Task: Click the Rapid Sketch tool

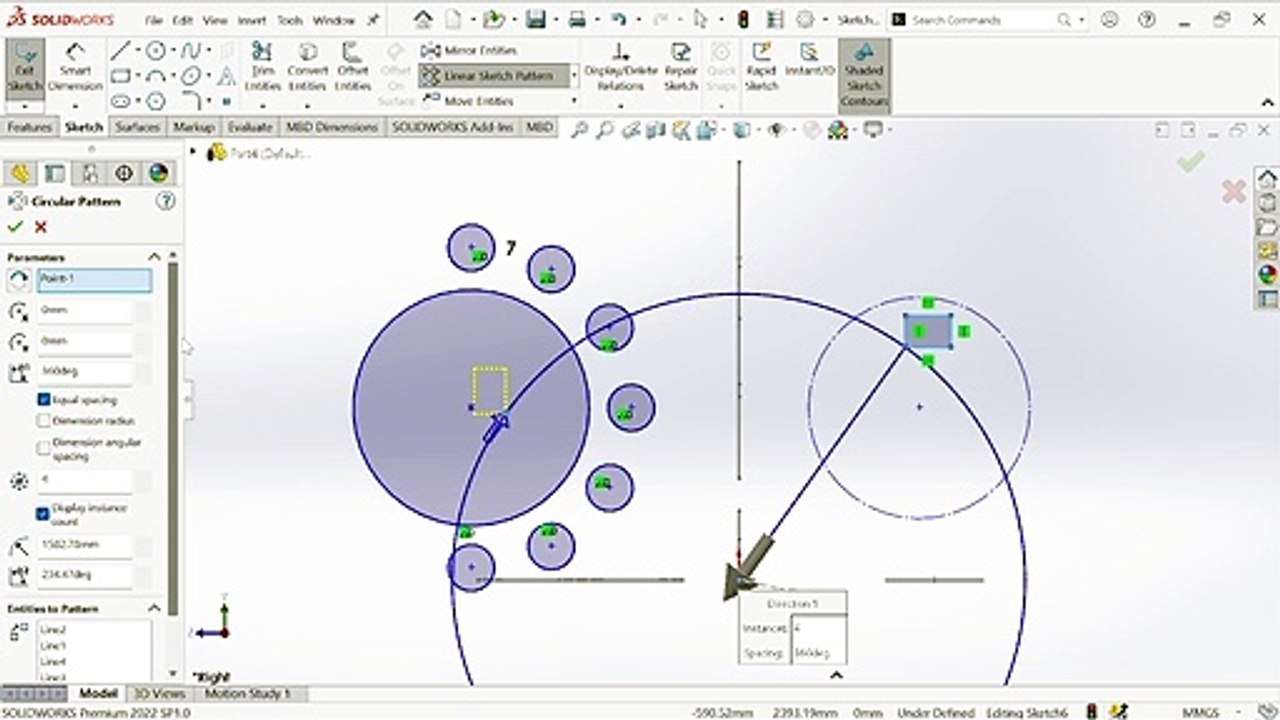Action: (761, 67)
